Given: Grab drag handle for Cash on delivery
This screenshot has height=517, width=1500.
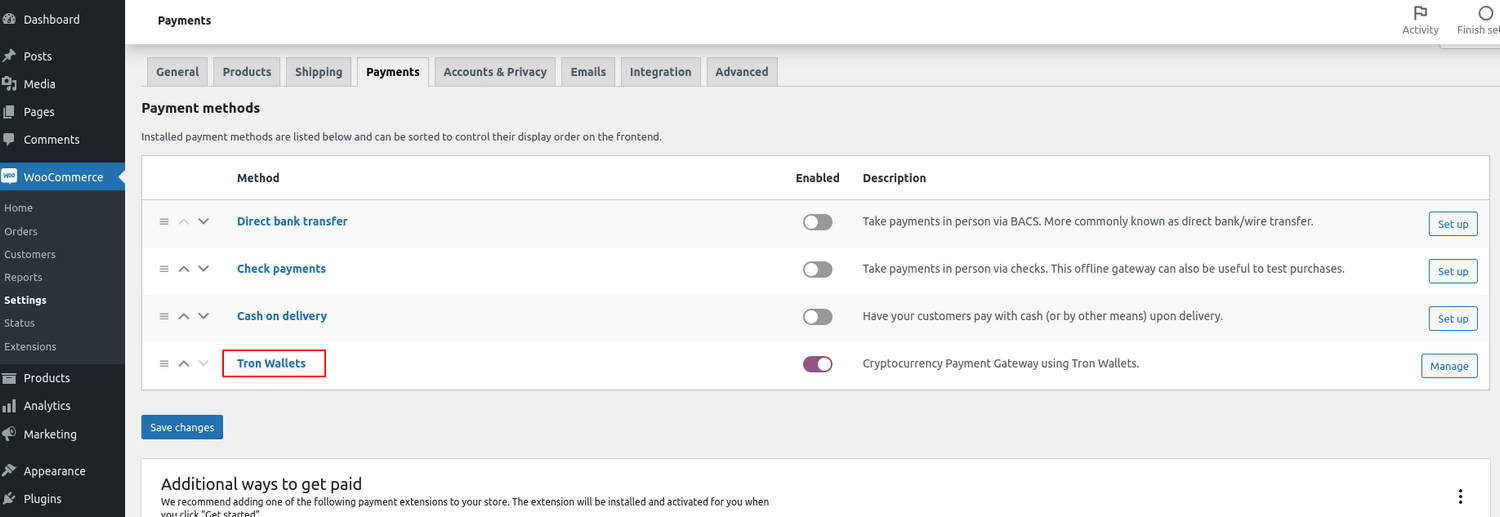Looking at the screenshot, I should [x=164, y=316].
